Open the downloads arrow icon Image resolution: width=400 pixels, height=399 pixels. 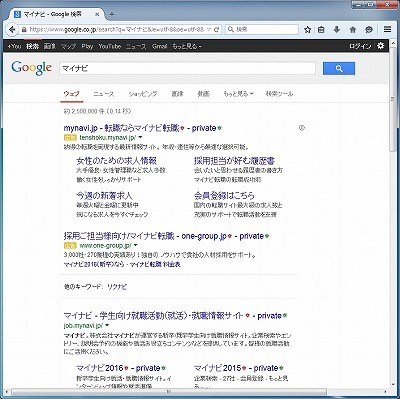click(337, 29)
